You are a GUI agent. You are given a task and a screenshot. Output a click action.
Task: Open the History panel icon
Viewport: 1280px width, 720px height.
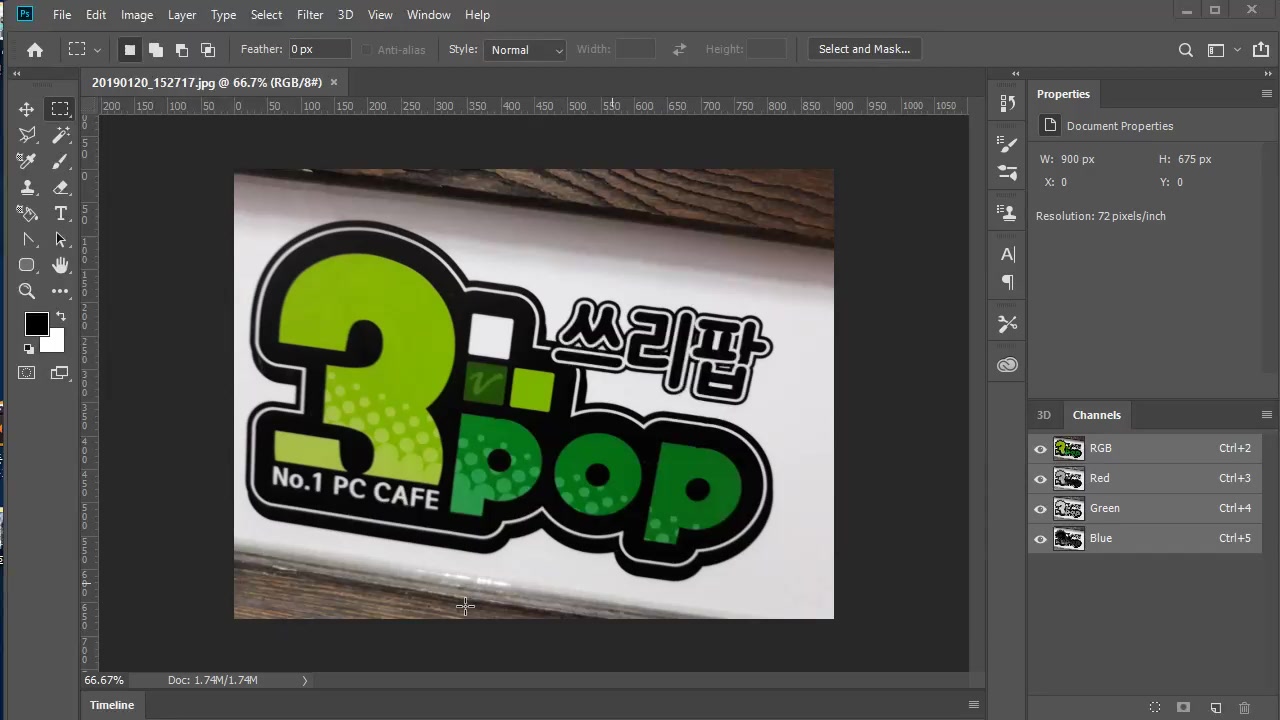click(1007, 103)
